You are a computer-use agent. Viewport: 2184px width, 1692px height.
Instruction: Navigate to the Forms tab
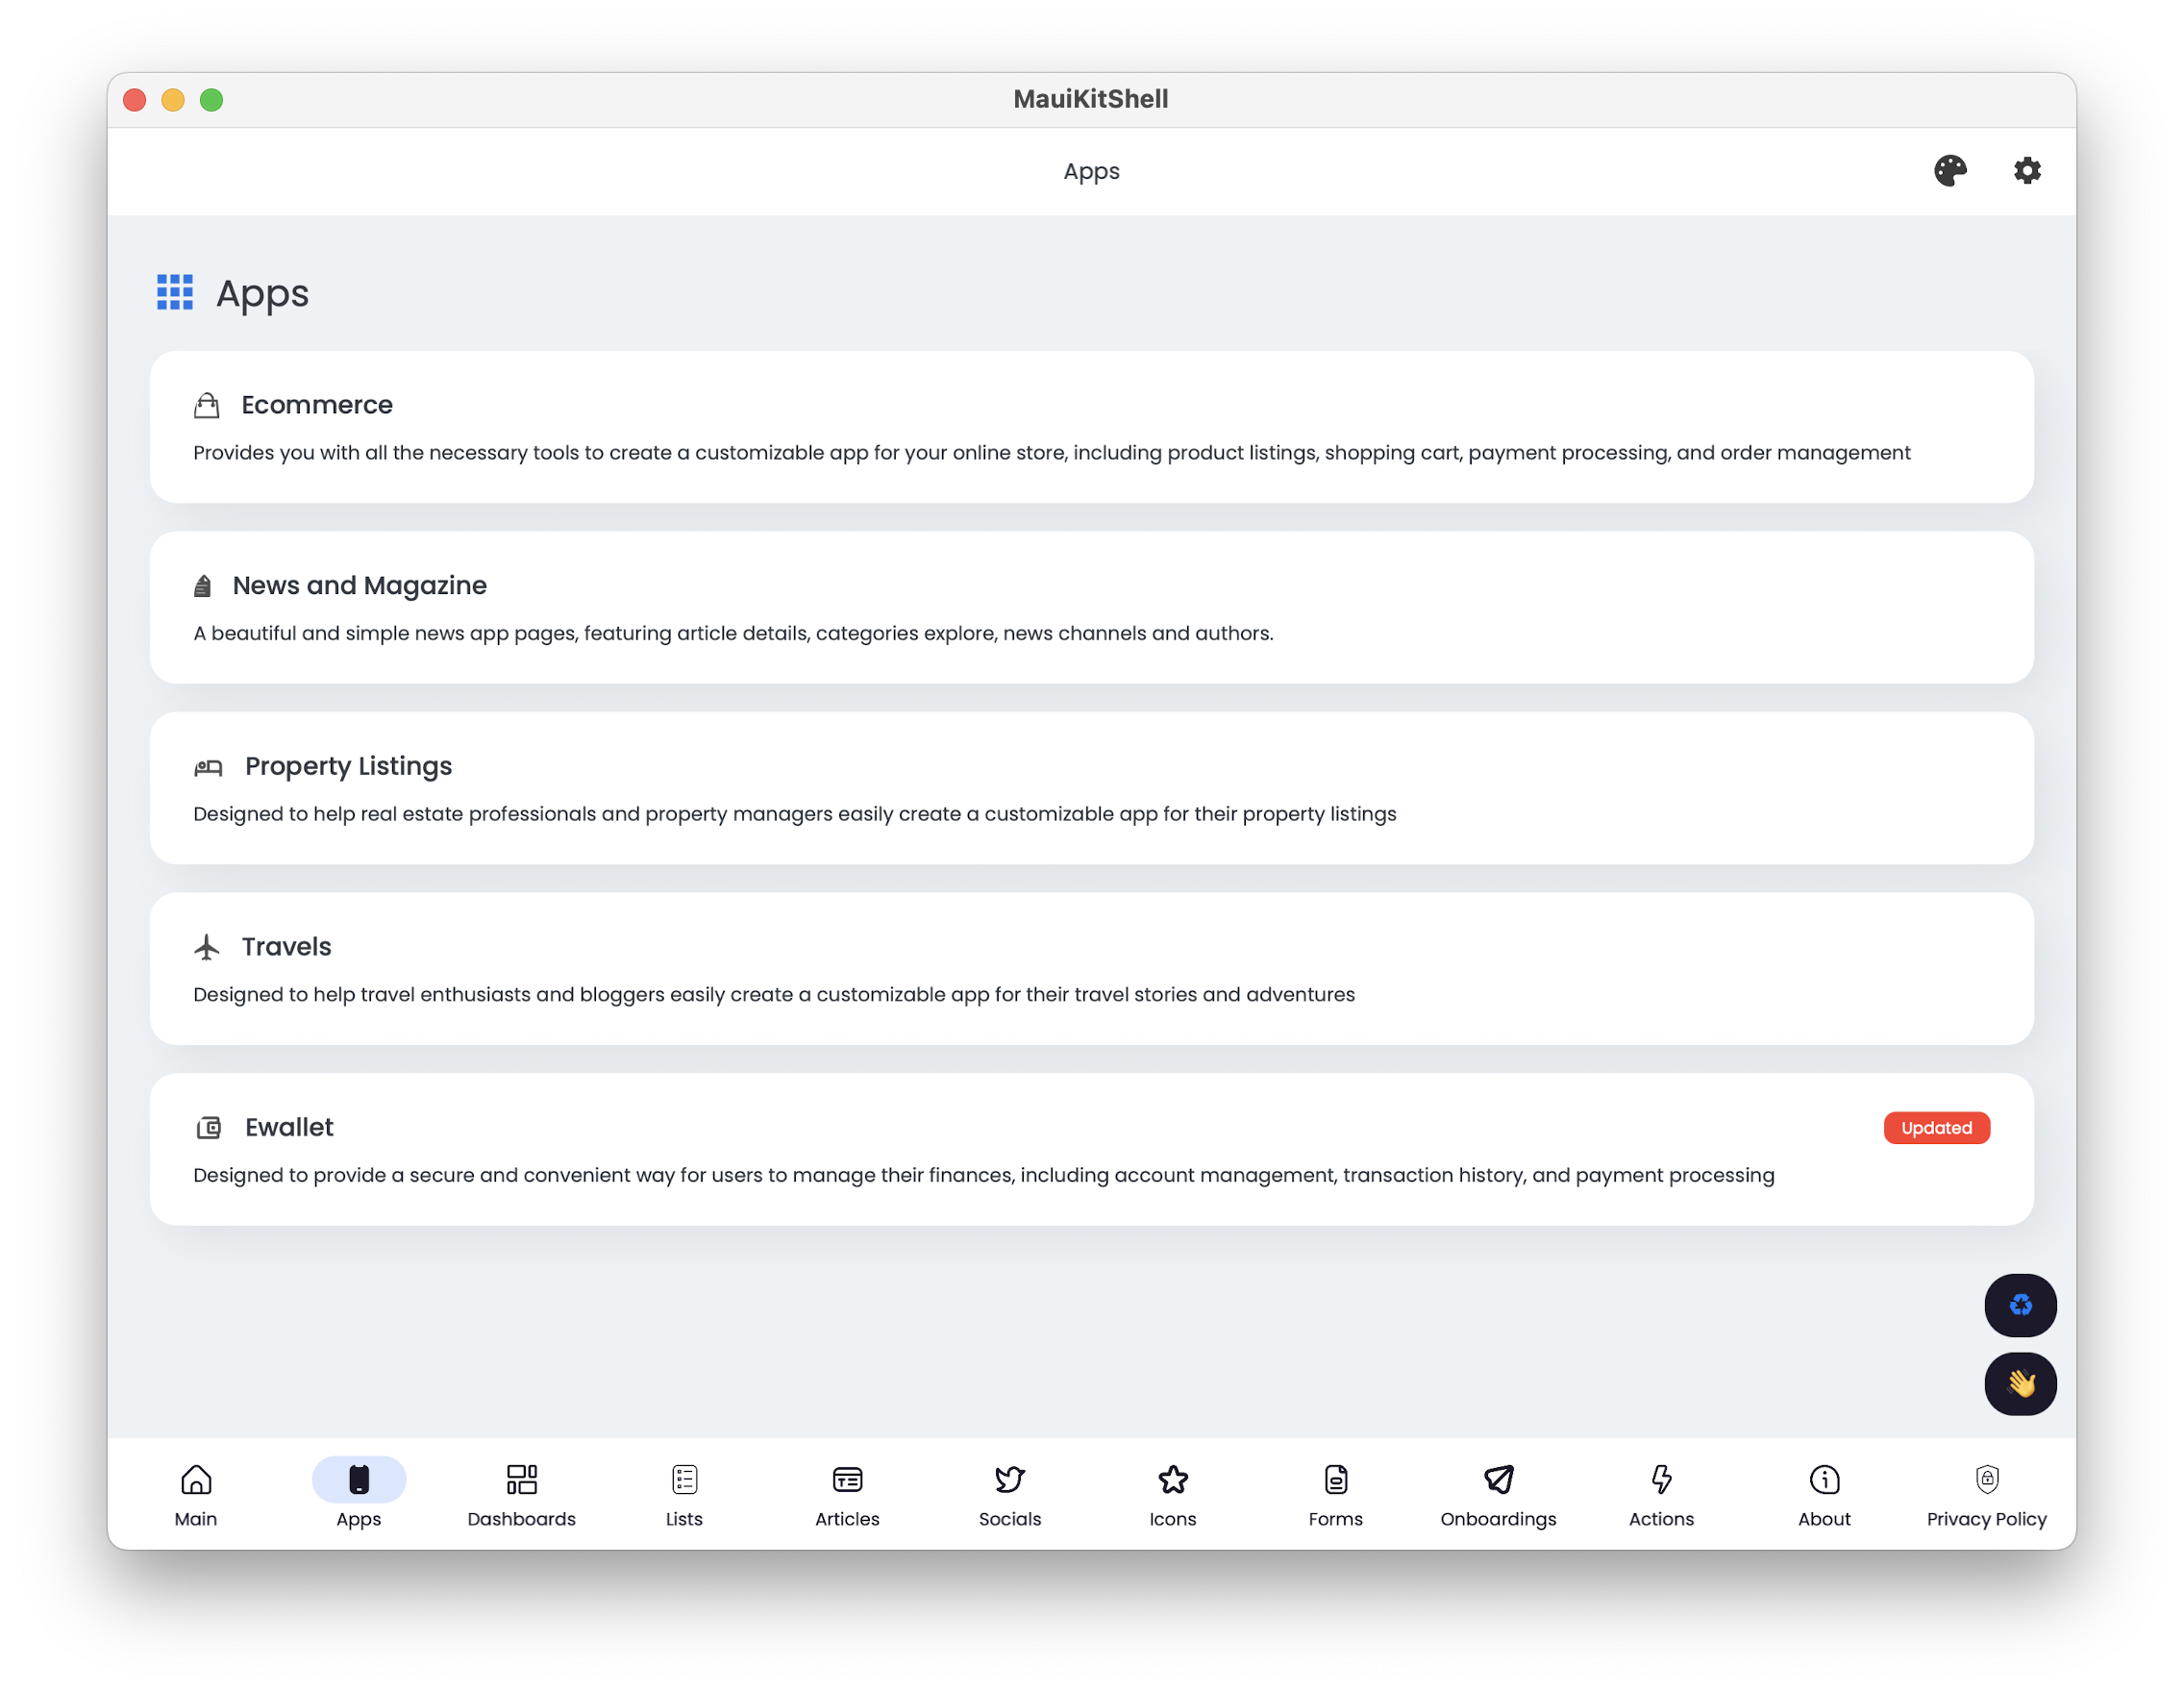1336,1495
